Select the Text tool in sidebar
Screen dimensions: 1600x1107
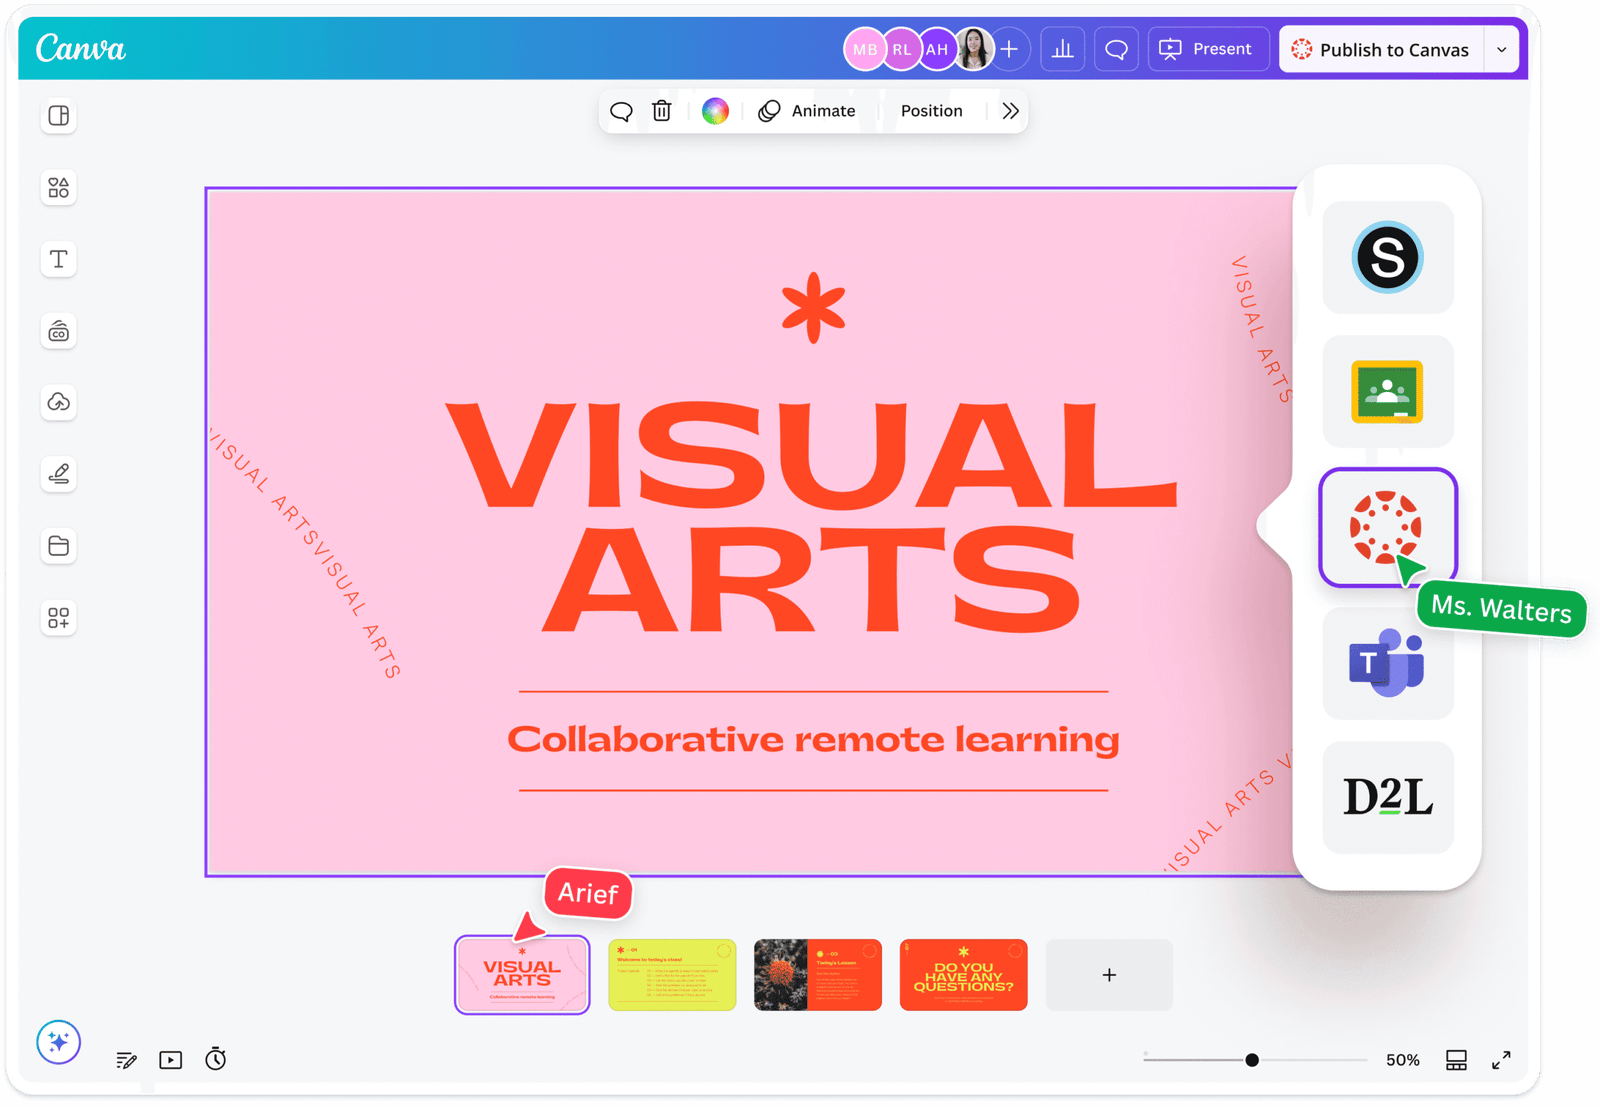59,260
